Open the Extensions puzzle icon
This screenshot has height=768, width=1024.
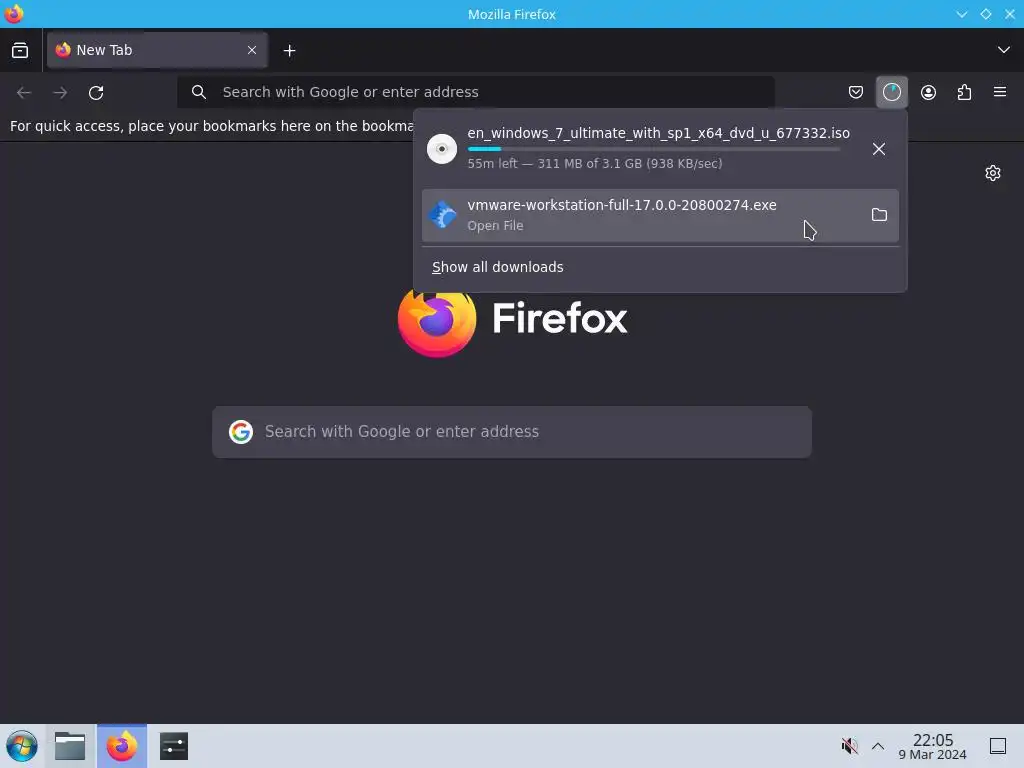[x=964, y=92]
